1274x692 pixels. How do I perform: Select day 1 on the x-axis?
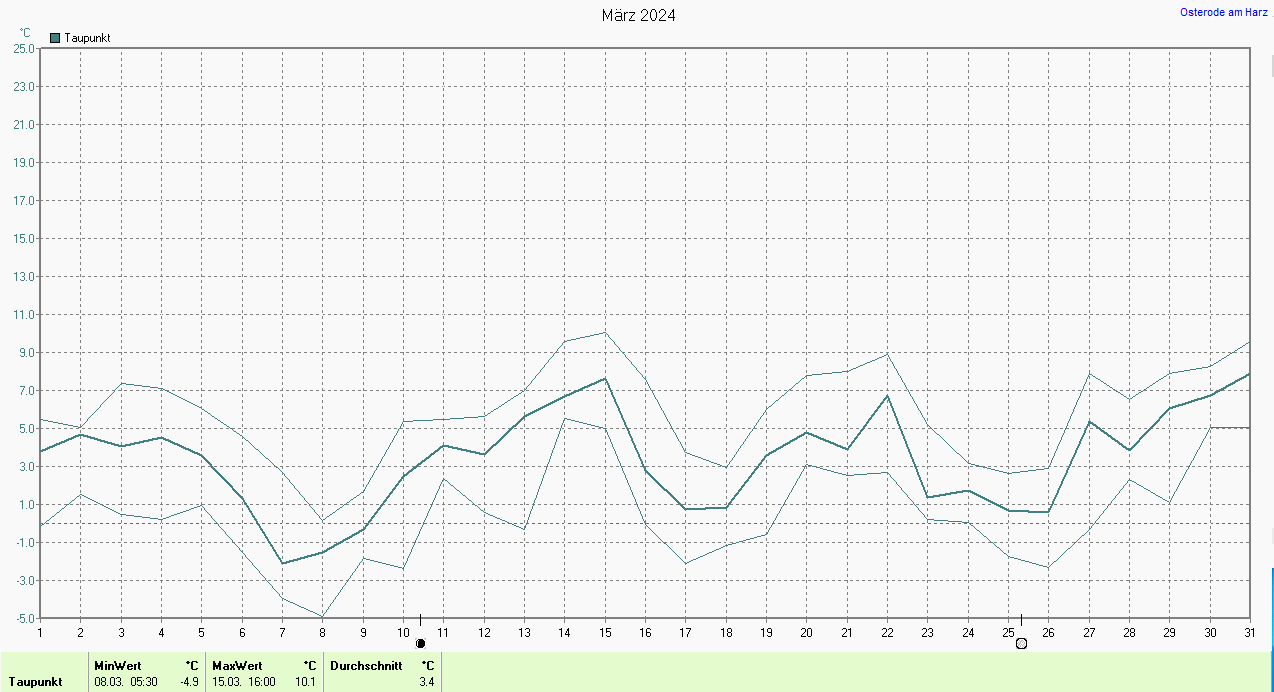[x=40, y=632]
